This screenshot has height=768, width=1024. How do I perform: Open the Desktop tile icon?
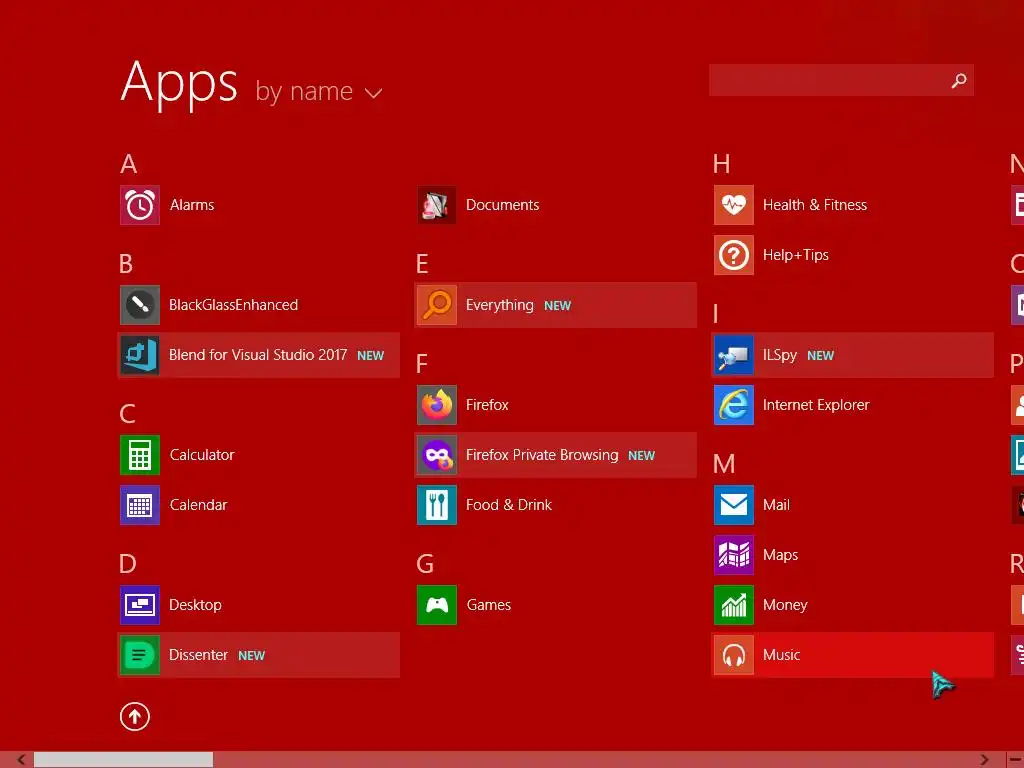[140, 605]
